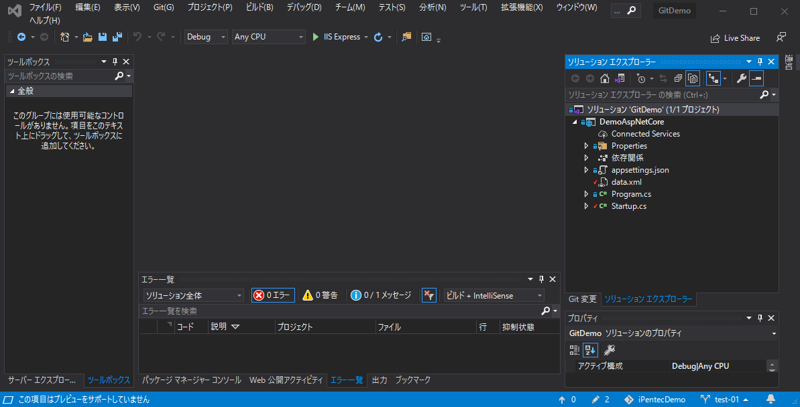Viewport: 800px width, 407px height.
Task: Click the Save All icon
Action: pyautogui.click(x=117, y=37)
